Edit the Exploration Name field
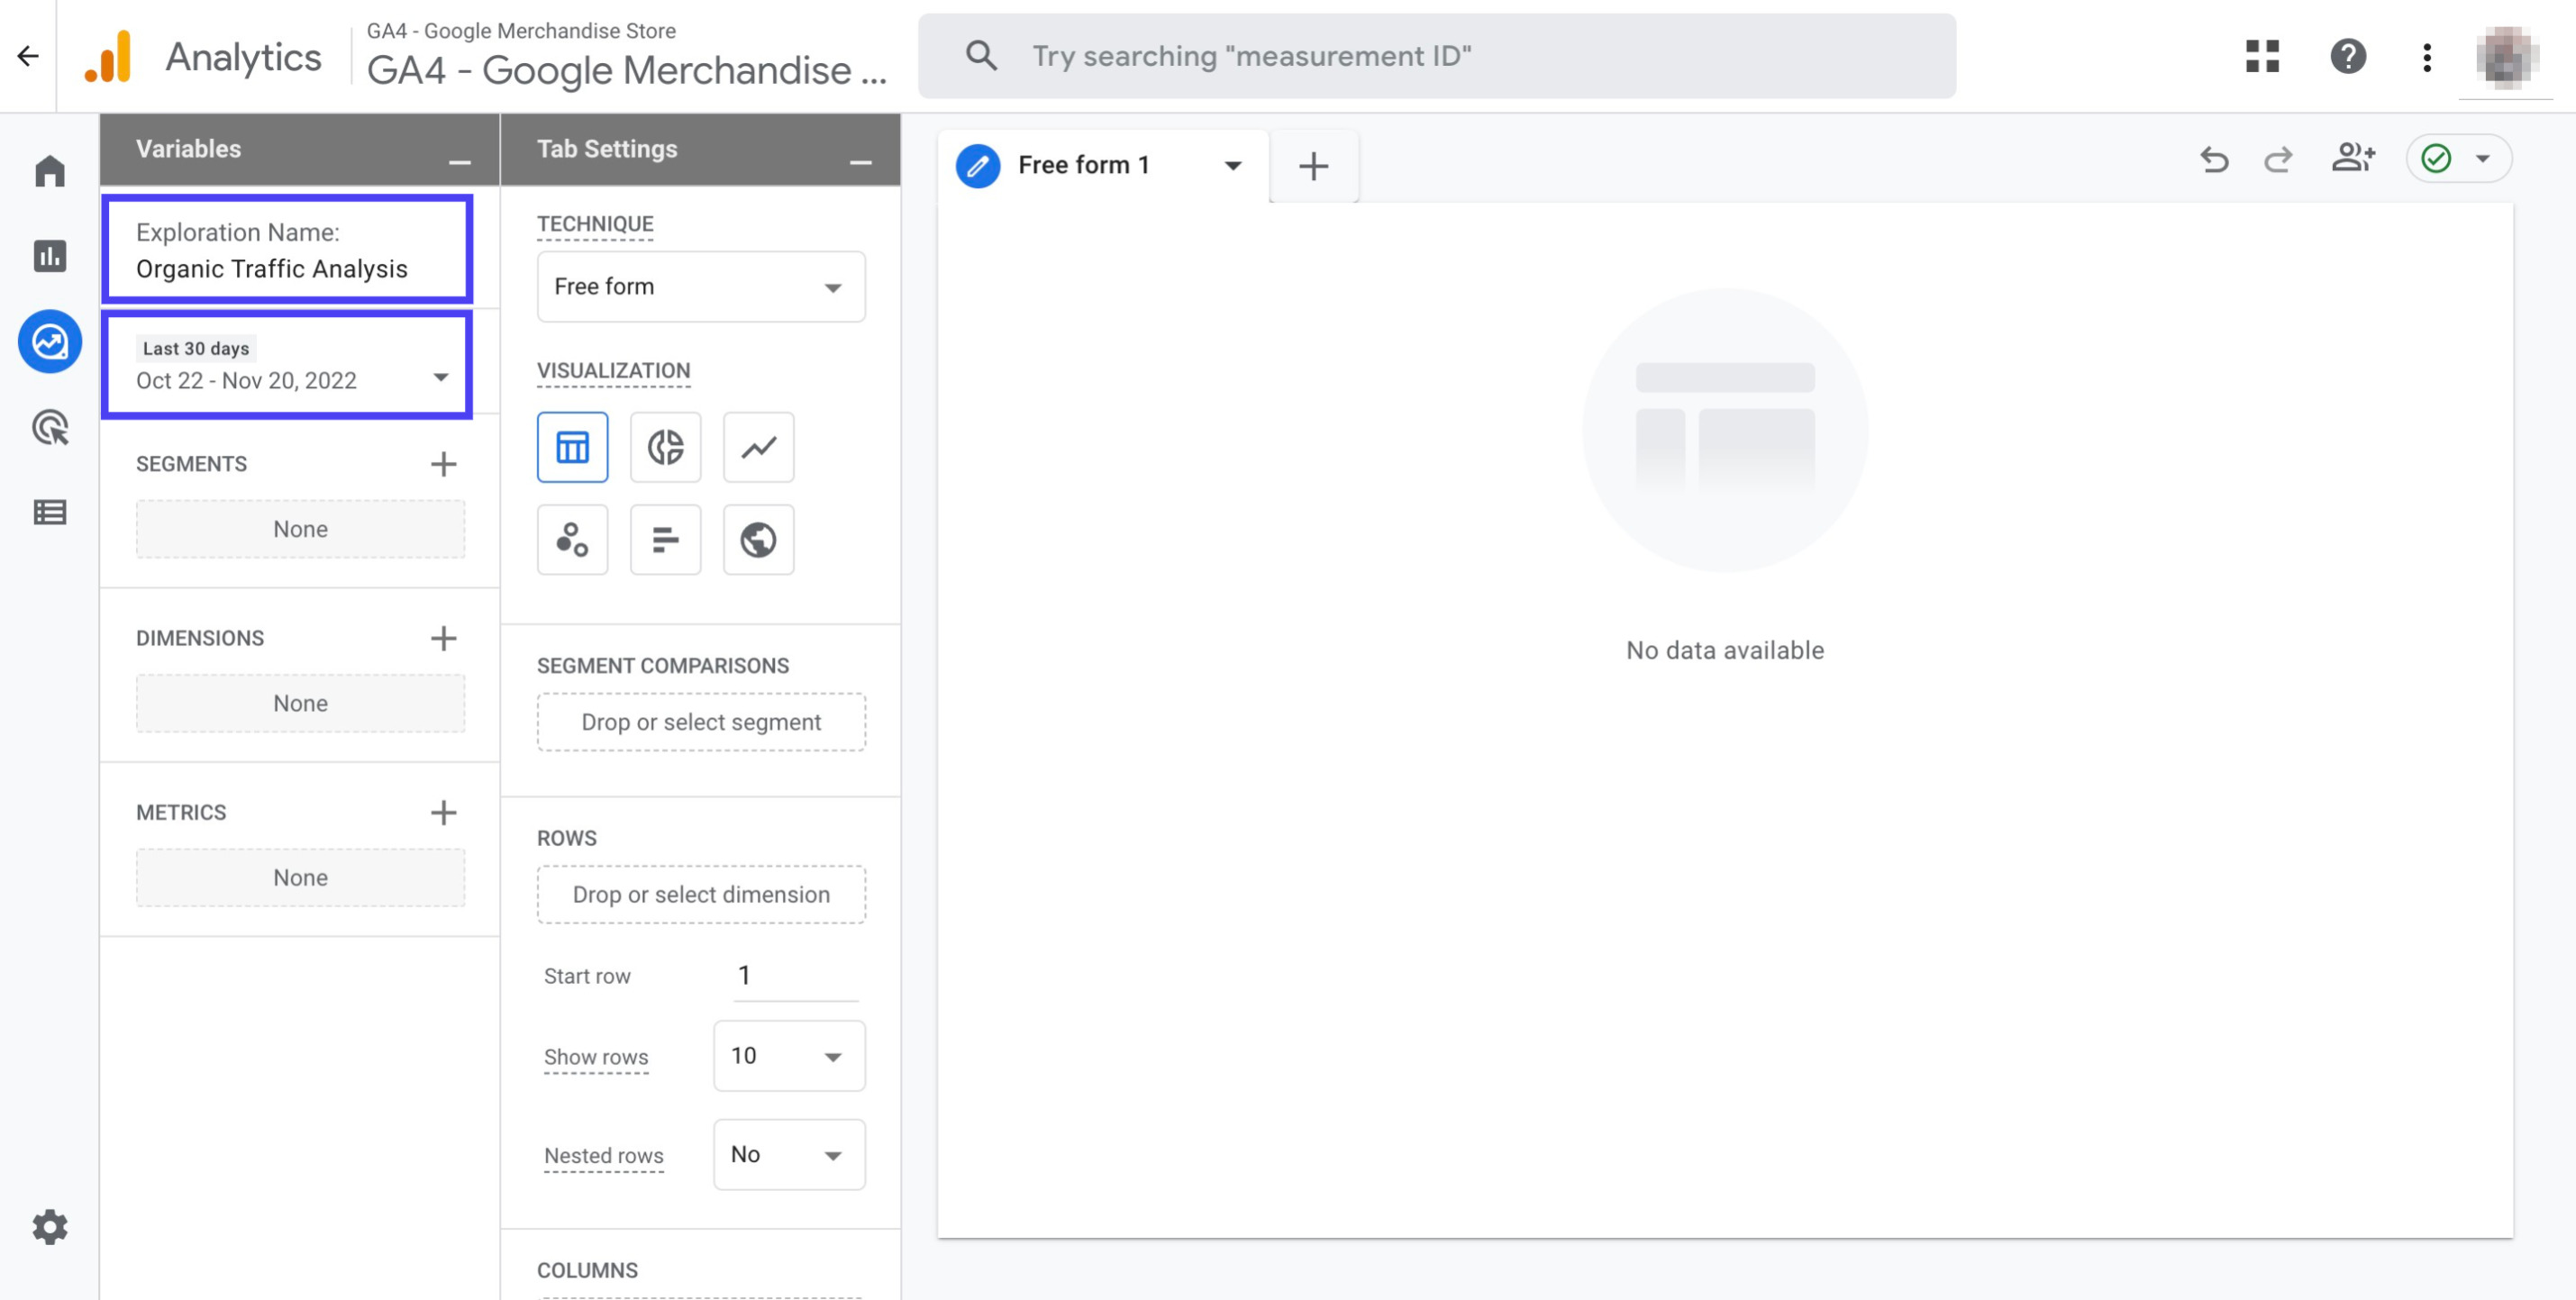Viewport: 2576px width, 1300px height. 287,249
